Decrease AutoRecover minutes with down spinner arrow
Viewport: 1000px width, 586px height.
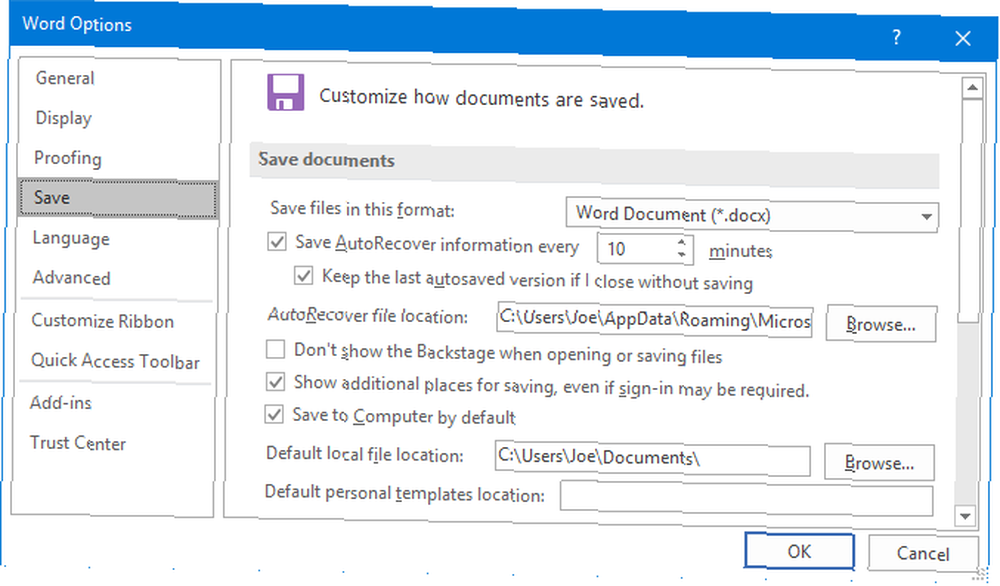[x=682, y=254]
